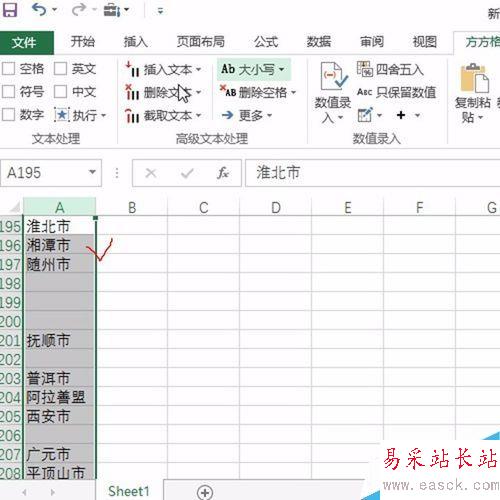
Task: Click the fx insert function icon
Action: click(x=223, y=173)
